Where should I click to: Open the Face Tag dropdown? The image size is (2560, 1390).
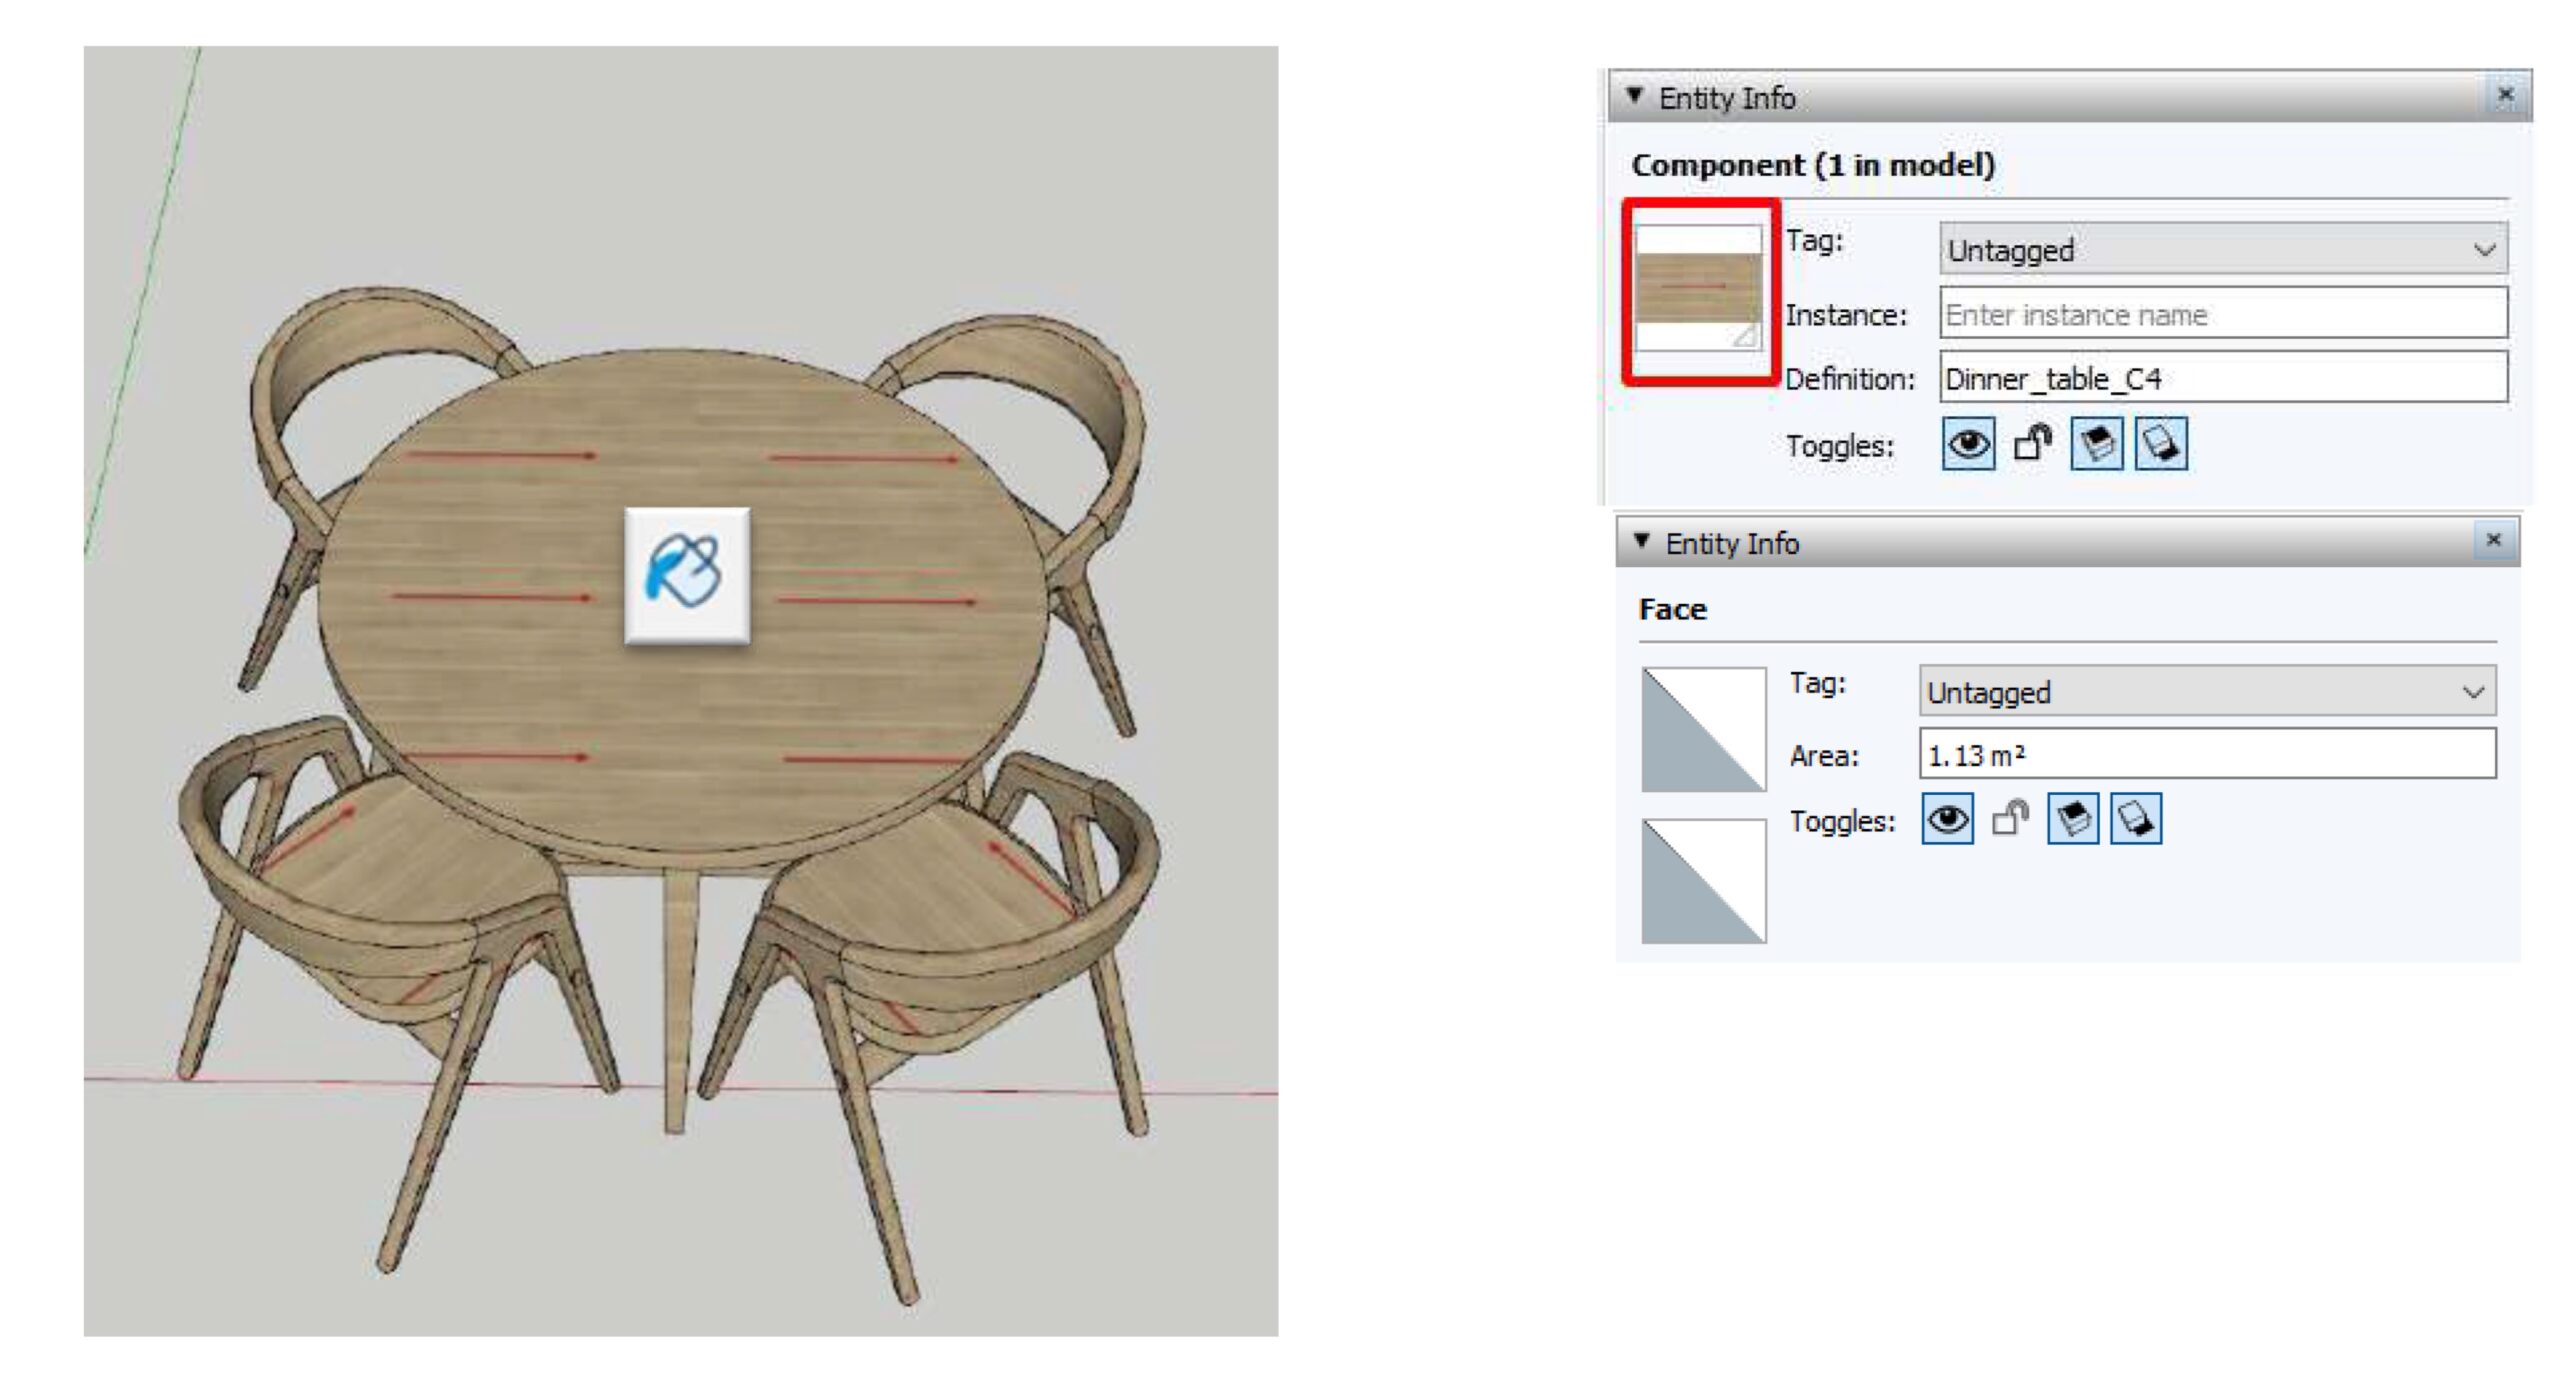(2206, 692)
